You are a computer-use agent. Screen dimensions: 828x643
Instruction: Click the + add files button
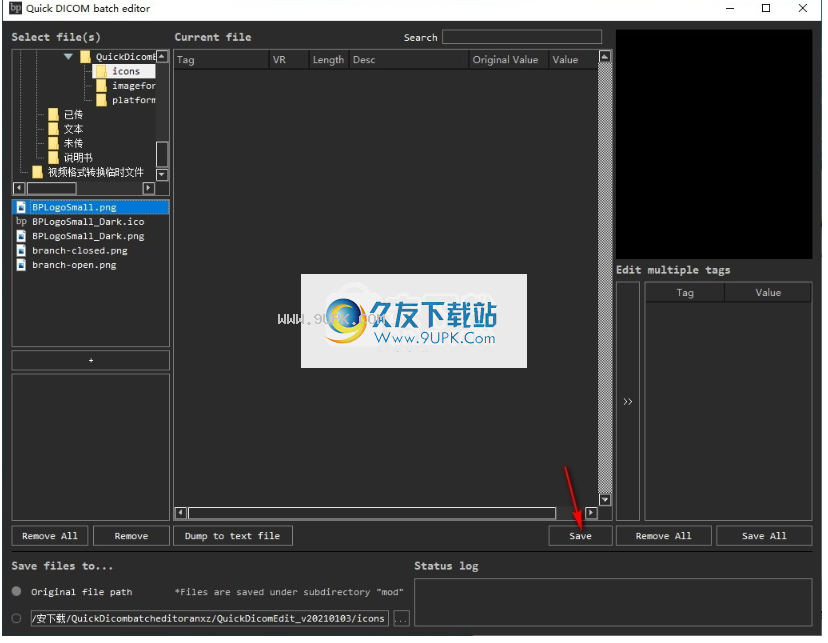pyautogui.click(x=91, y=361)
